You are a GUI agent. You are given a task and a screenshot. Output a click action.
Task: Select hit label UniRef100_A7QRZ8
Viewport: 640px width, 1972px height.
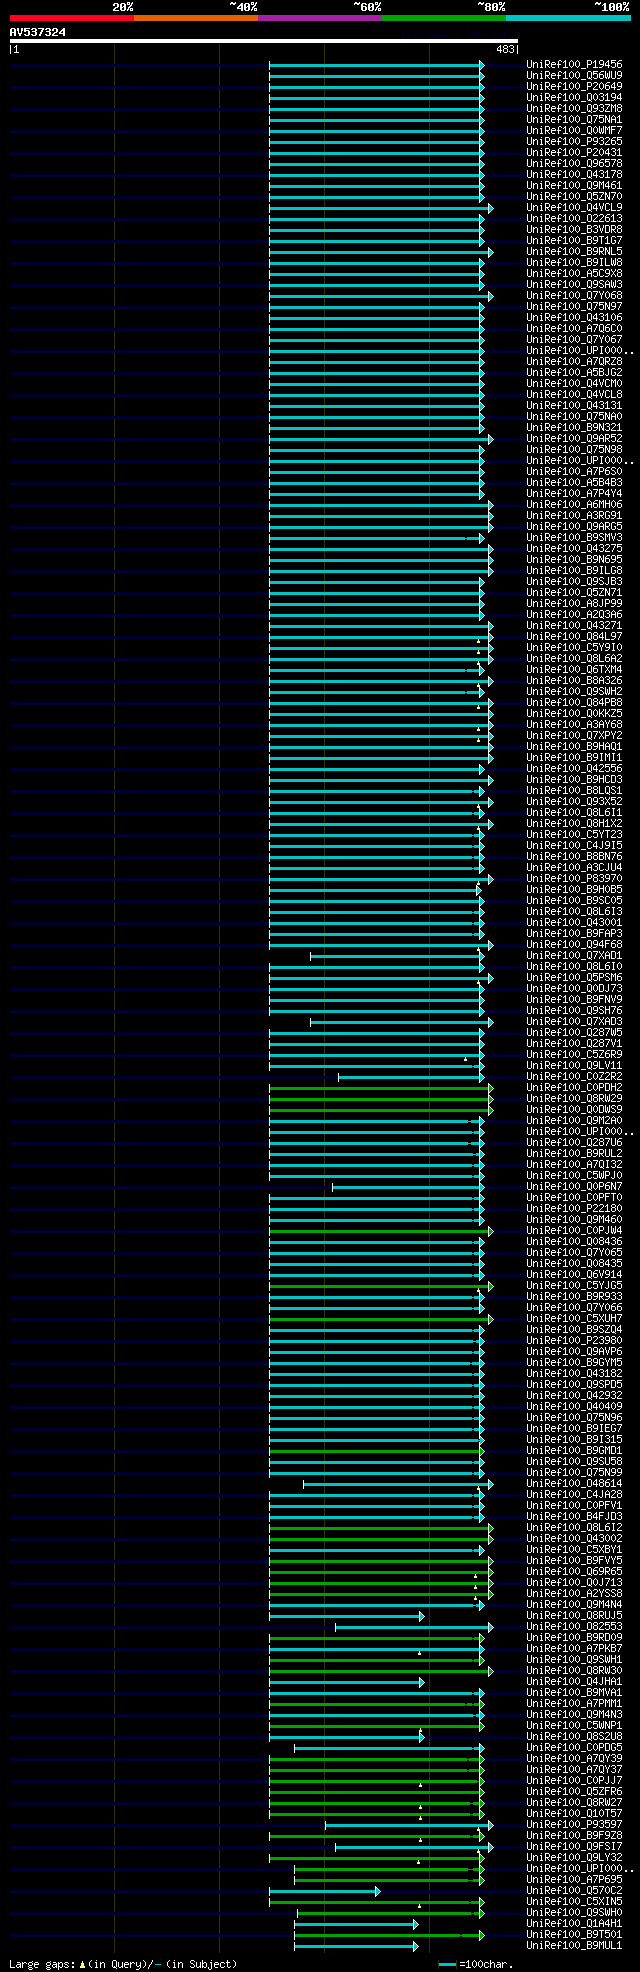tap(574, 362)
